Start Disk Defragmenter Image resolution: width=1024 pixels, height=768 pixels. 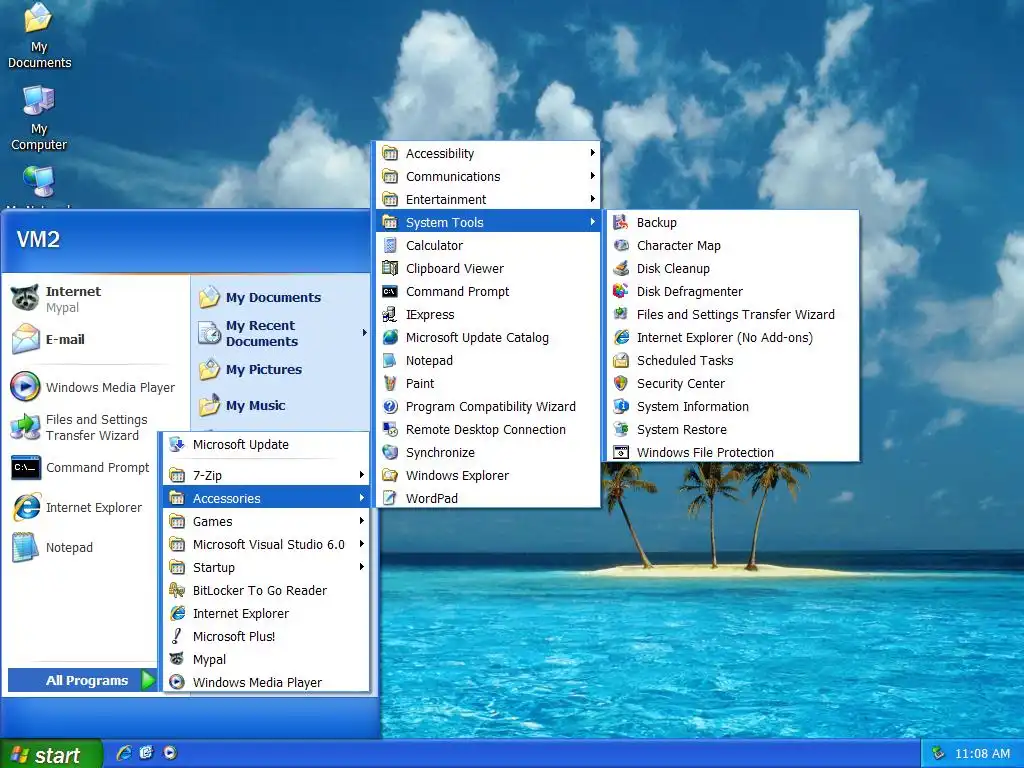[733, 291]
